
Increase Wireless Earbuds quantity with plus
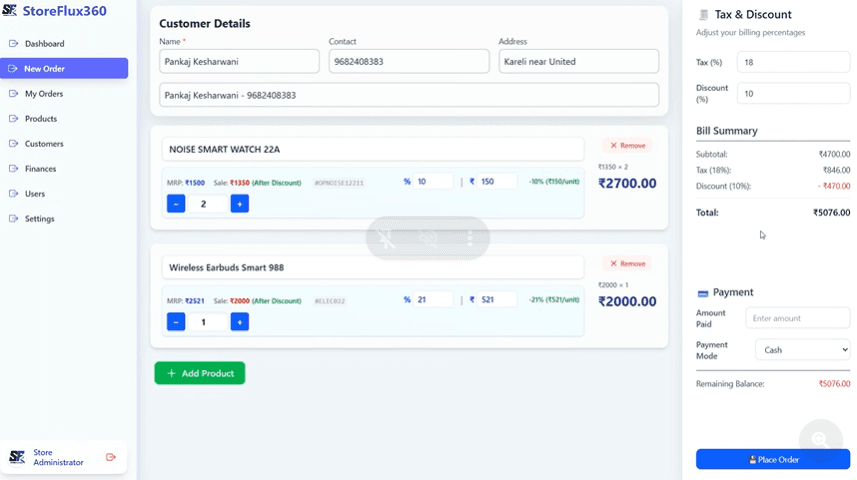tap(239, 322)
